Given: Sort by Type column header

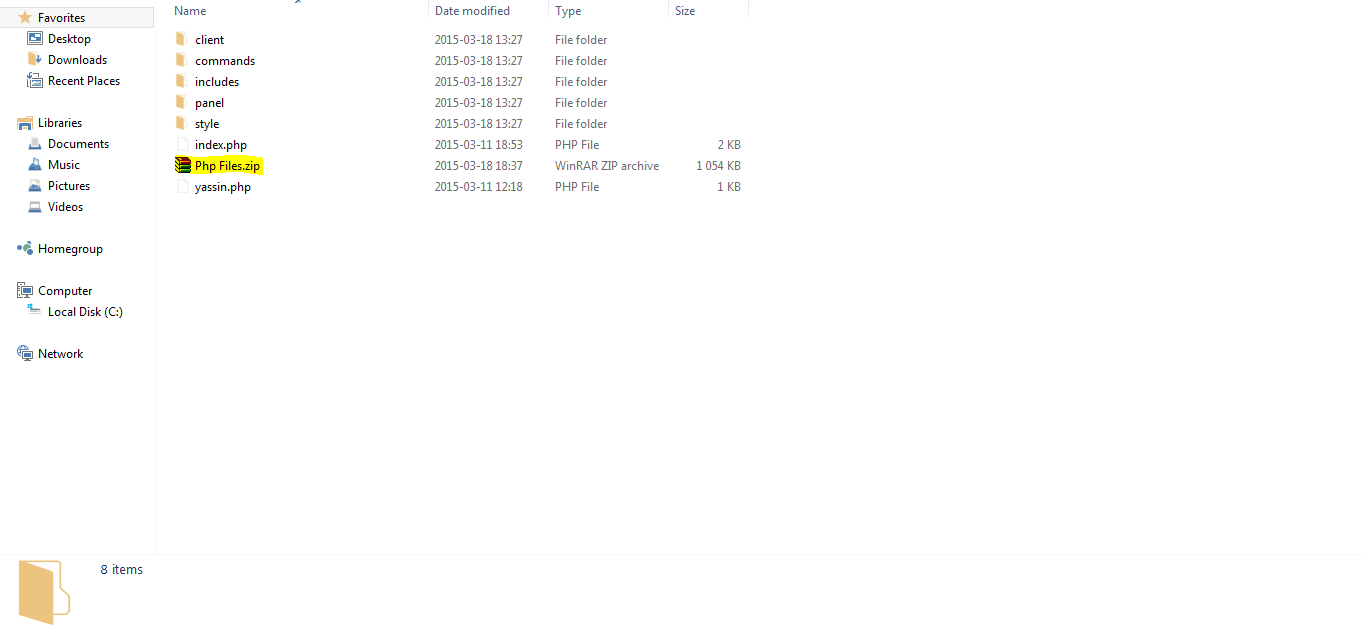Looking at the screenshot, I should coord(609,10).
